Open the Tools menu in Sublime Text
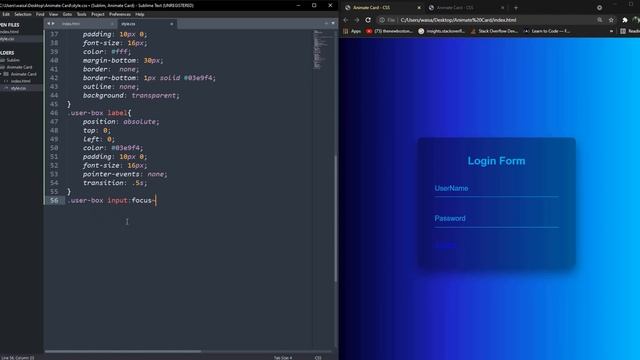This screenshot has width=640, height=360. point(82,14)
